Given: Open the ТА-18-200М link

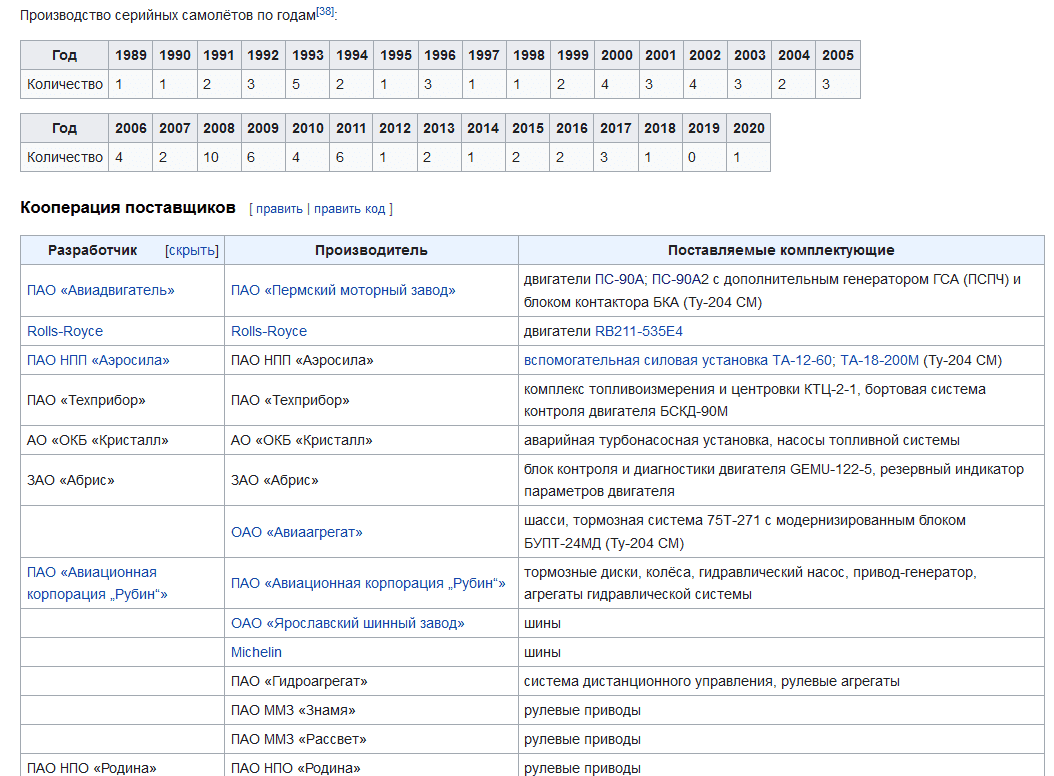Looking at the screenshot, I should pyautogui.click(x=879, y=360).
